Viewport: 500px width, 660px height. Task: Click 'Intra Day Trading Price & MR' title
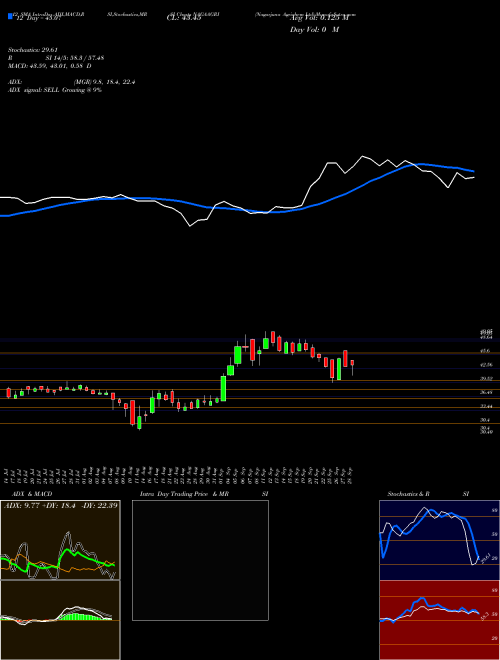(x=184, y=494)
